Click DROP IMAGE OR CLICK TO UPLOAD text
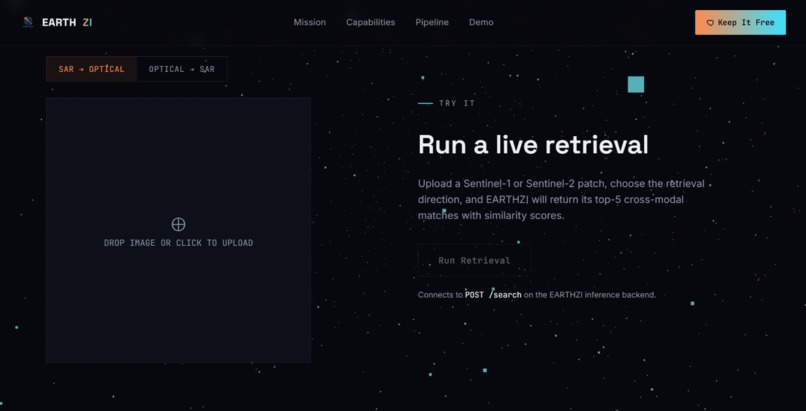The image size is (806, 411). (178, 243)
